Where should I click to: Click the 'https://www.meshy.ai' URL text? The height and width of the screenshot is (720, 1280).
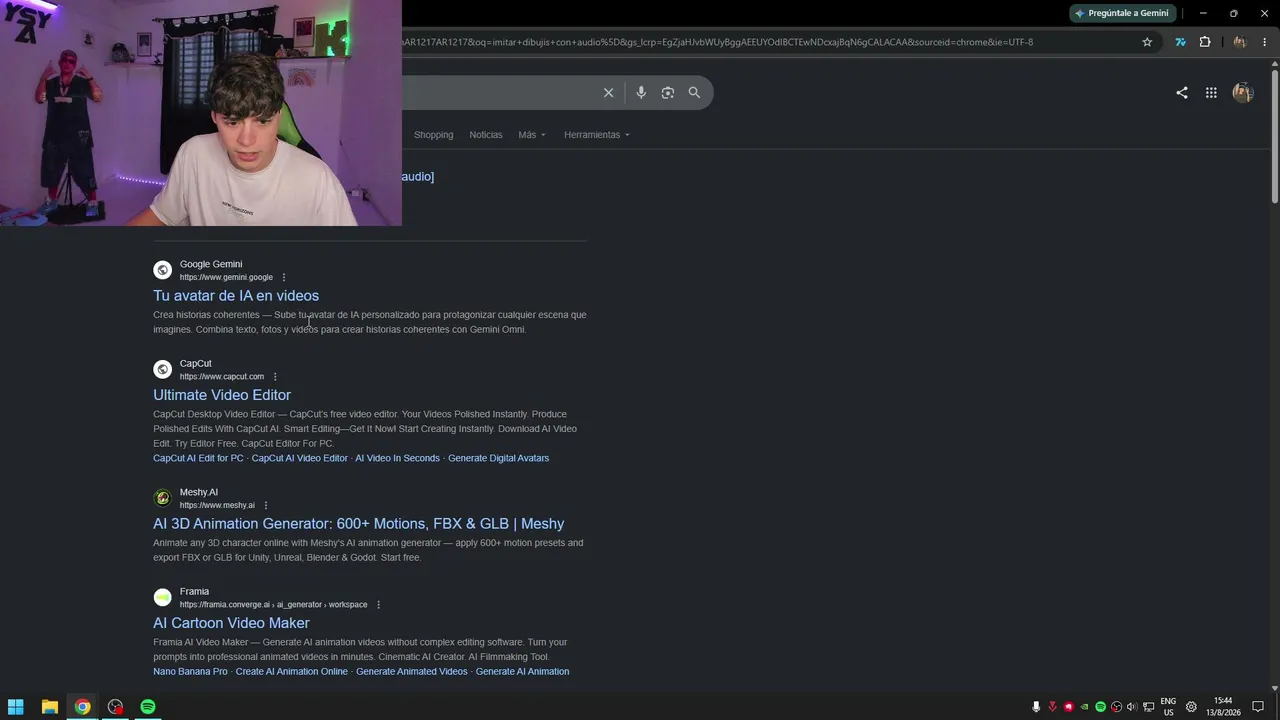(217, 506)
